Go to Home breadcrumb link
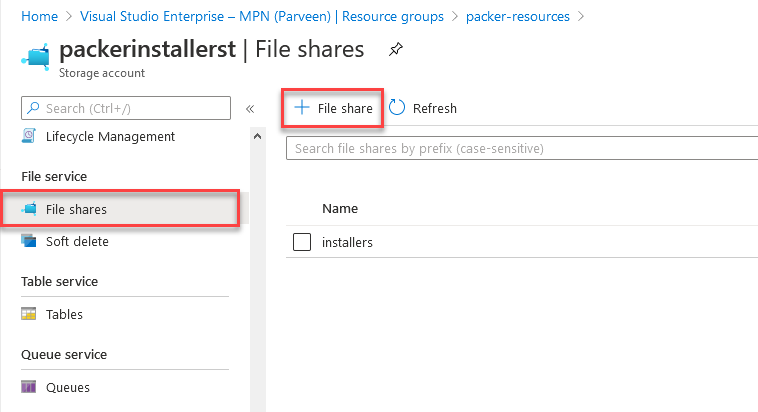 pyautogui.click(x=37, y=16)
